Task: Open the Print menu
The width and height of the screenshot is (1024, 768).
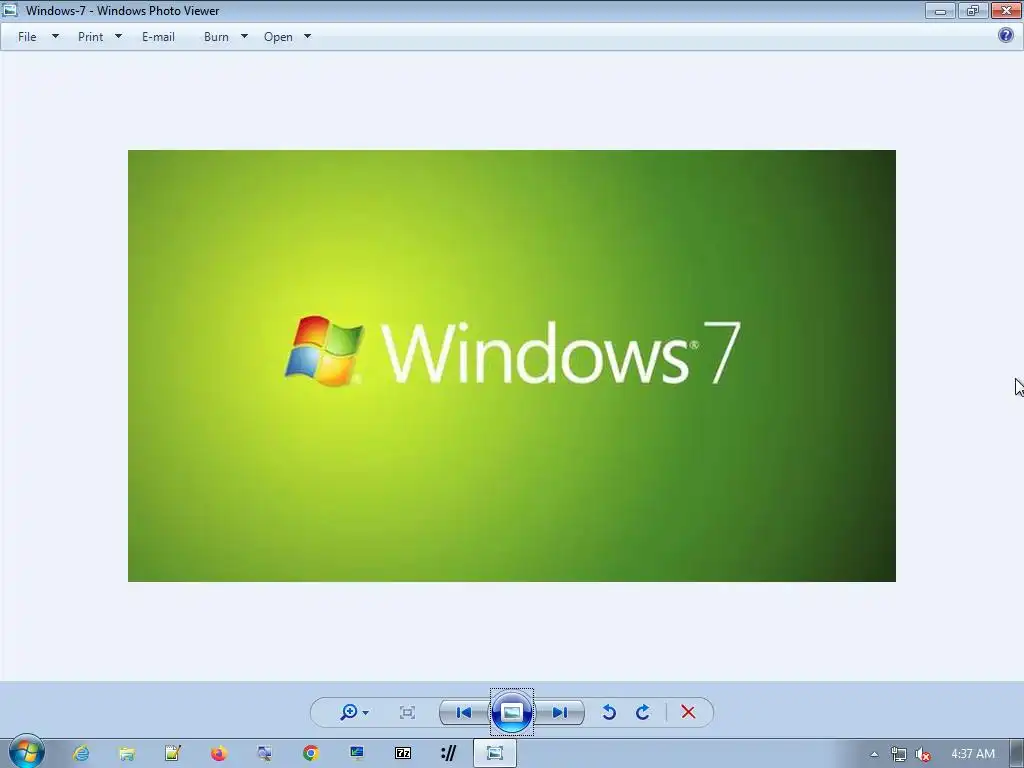Action: [x=90, y=37]
